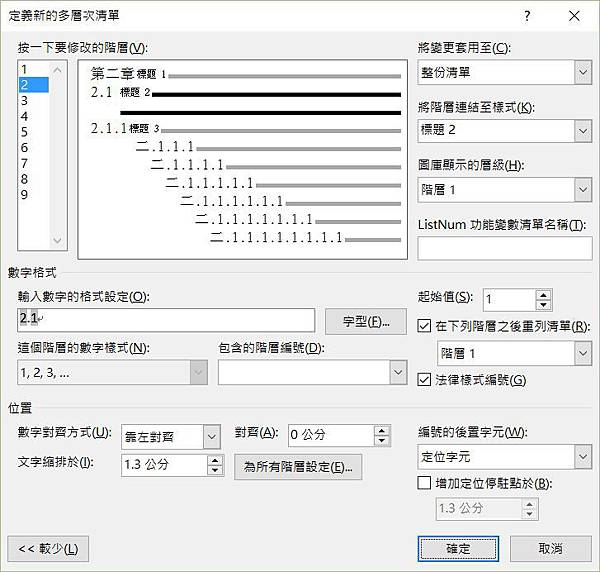Open the 將變更套用至 dropdown
This screenshot has width=600, height=572.
[583, 72]
